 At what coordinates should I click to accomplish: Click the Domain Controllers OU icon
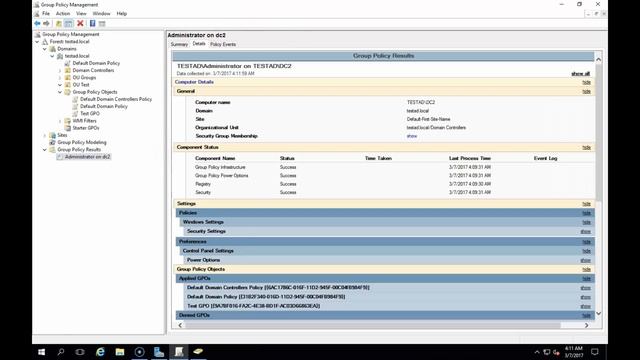[68, 70]
